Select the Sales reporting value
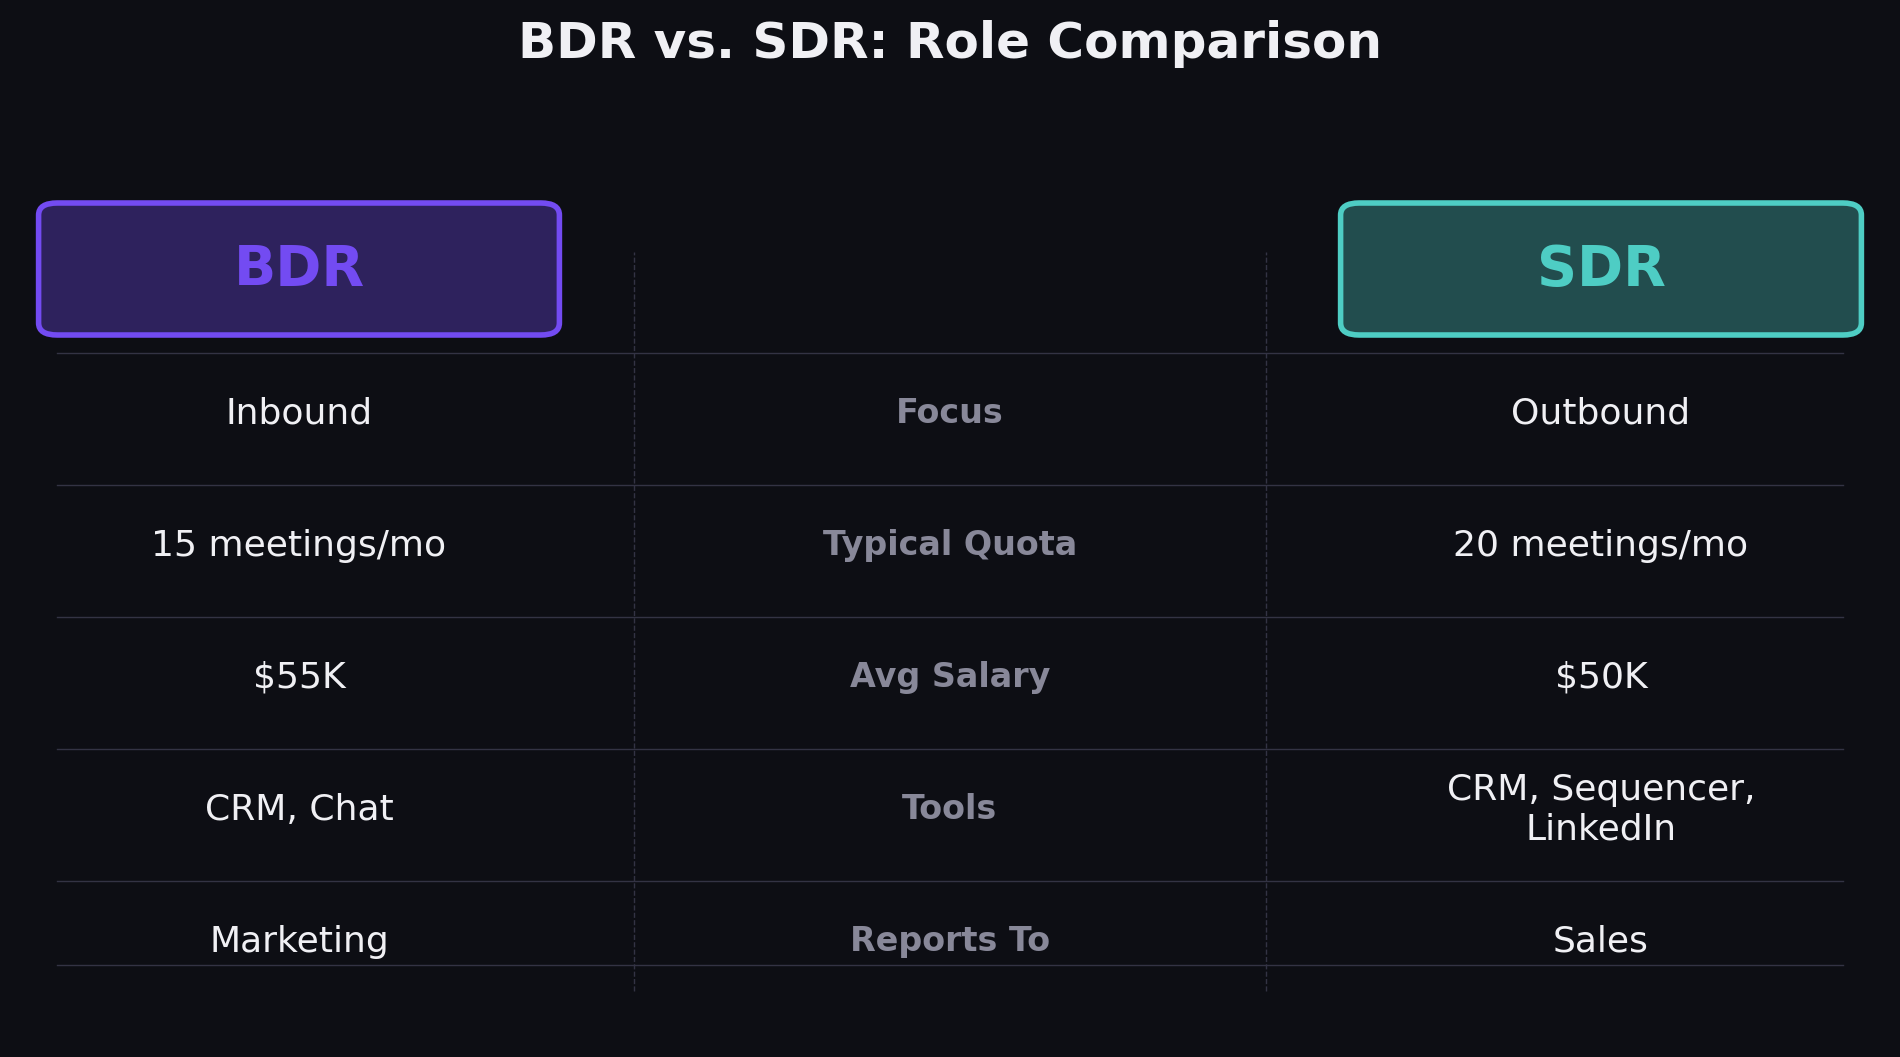 click(x=1600, y=939)
